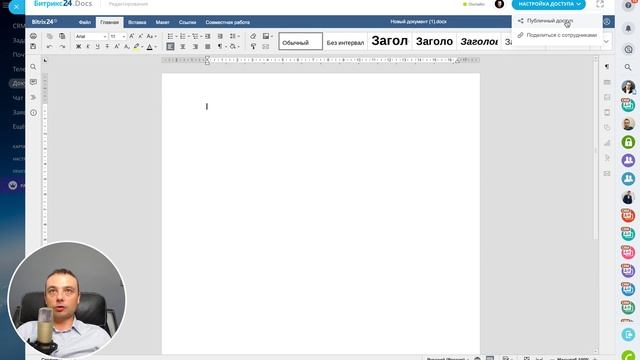Open the Bitrix24 help question icon
Image resolution: width=640 pixels, height=360 pixels.
click(x=628, y=5)
